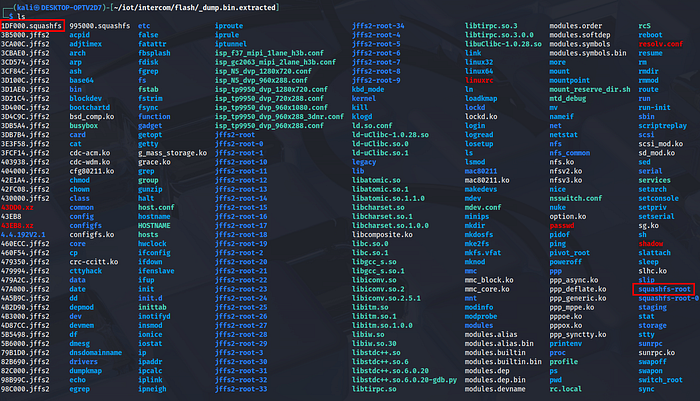Select the libcomposite.ko module name
The width and height of the screenshot is (700, 401).
tap(382, 234)
